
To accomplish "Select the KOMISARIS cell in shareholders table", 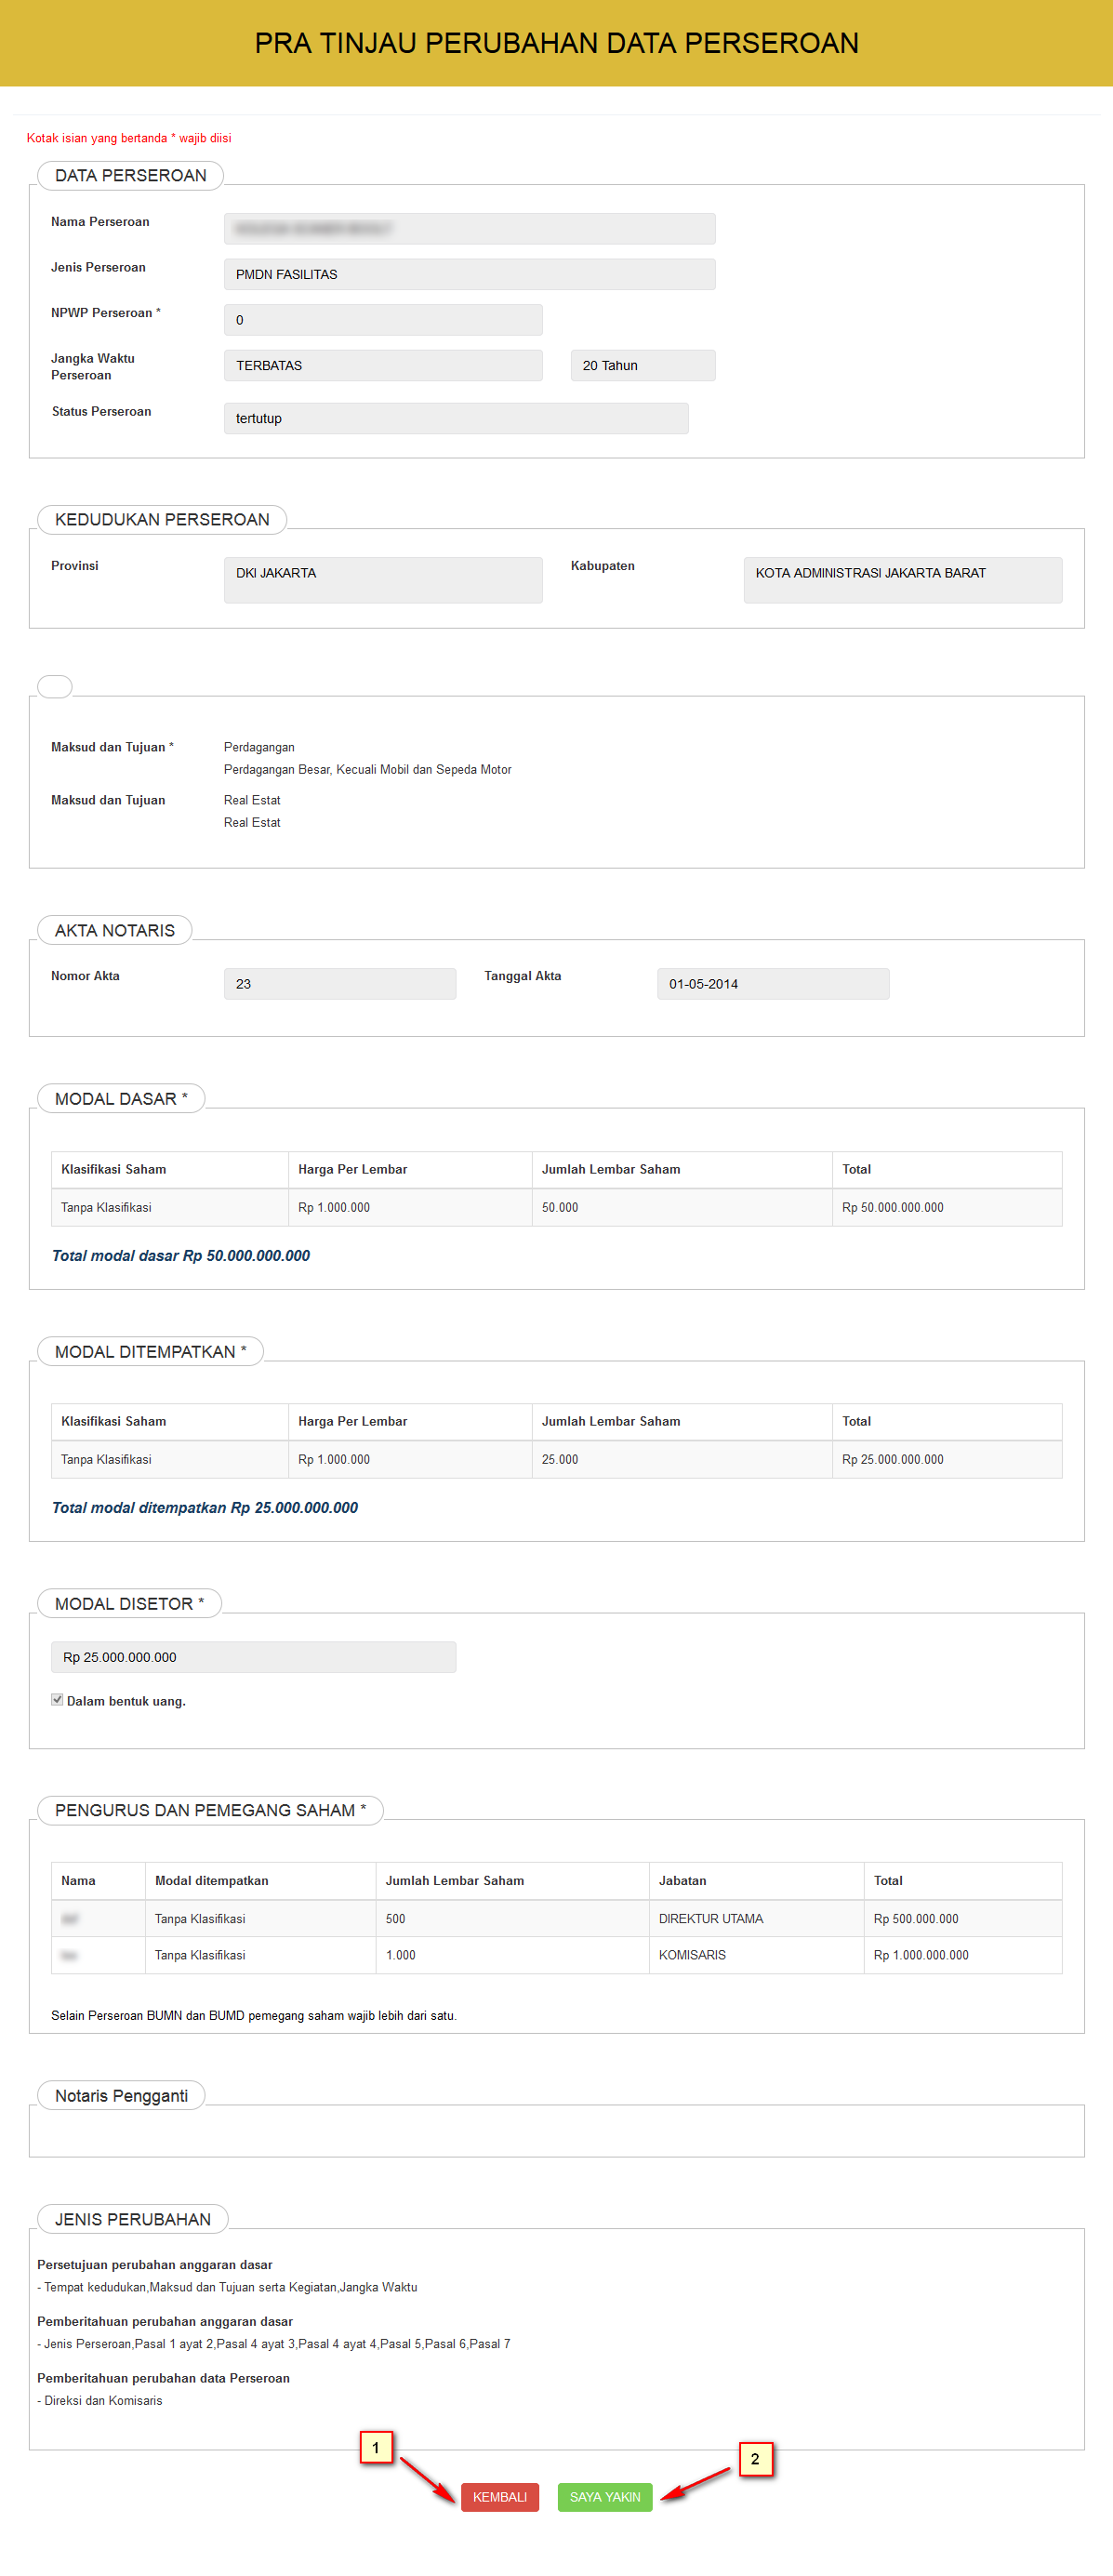I will pos(692,1954).
